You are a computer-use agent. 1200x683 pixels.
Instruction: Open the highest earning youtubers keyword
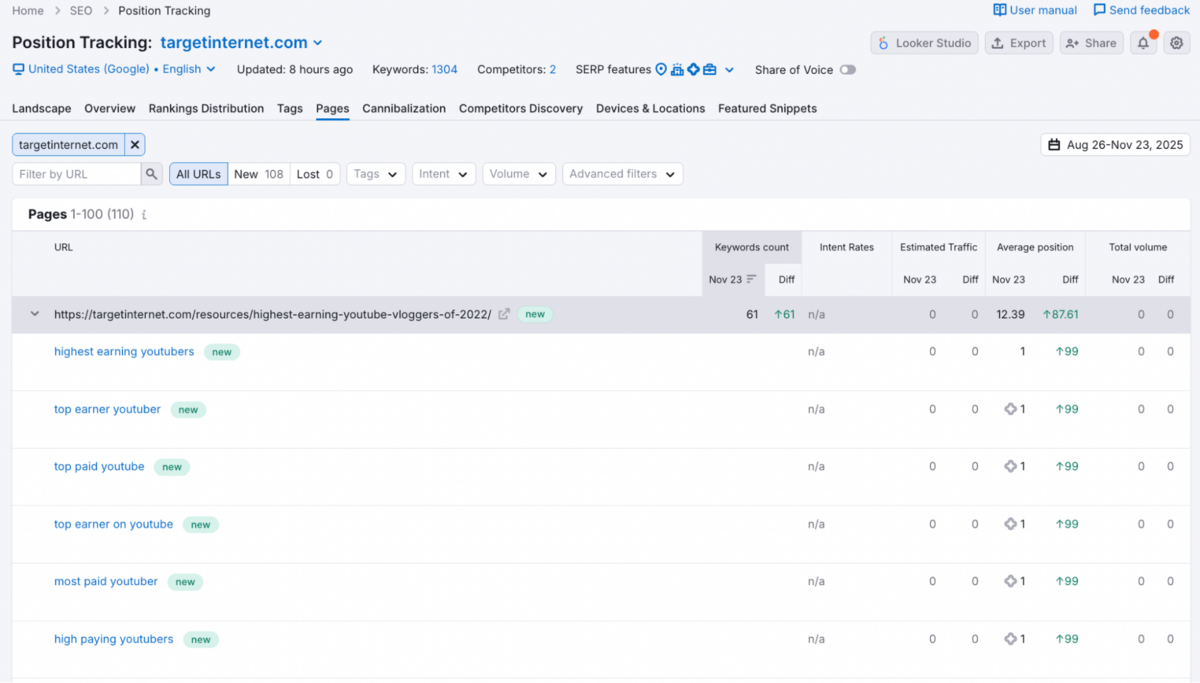124,352
